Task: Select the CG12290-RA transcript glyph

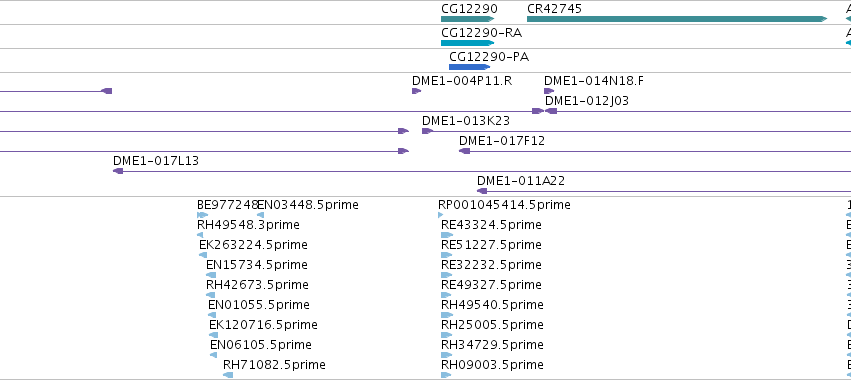Action: pyautogui.click(x=468, y=43)
